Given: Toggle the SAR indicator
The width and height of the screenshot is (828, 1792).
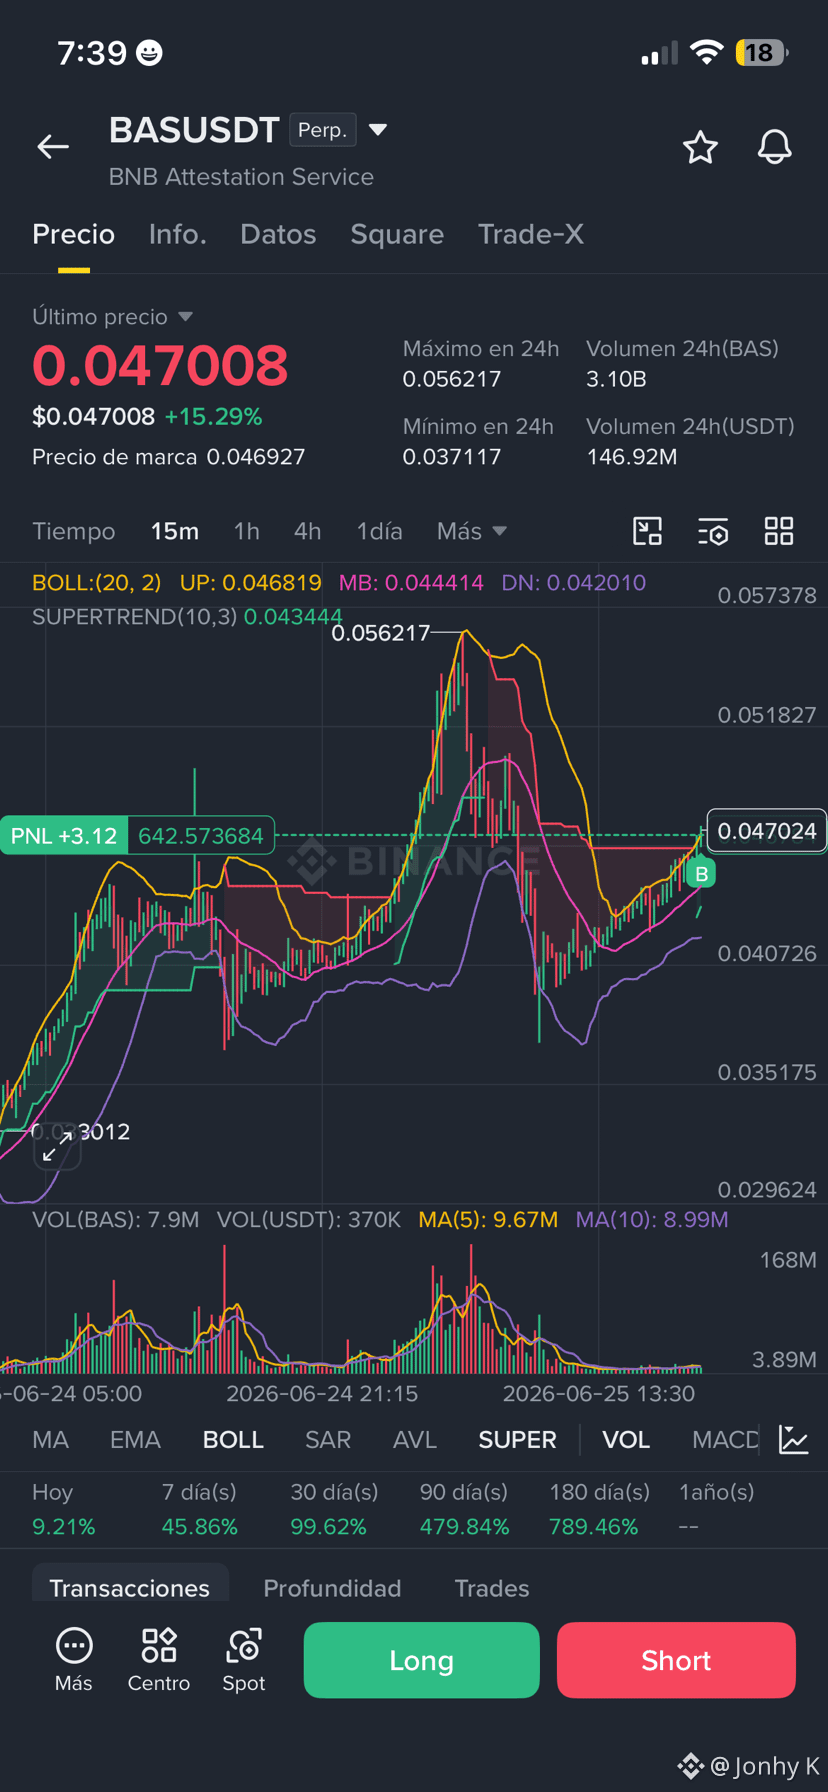Looking at the screenshot, I should tap(328, 1440).
